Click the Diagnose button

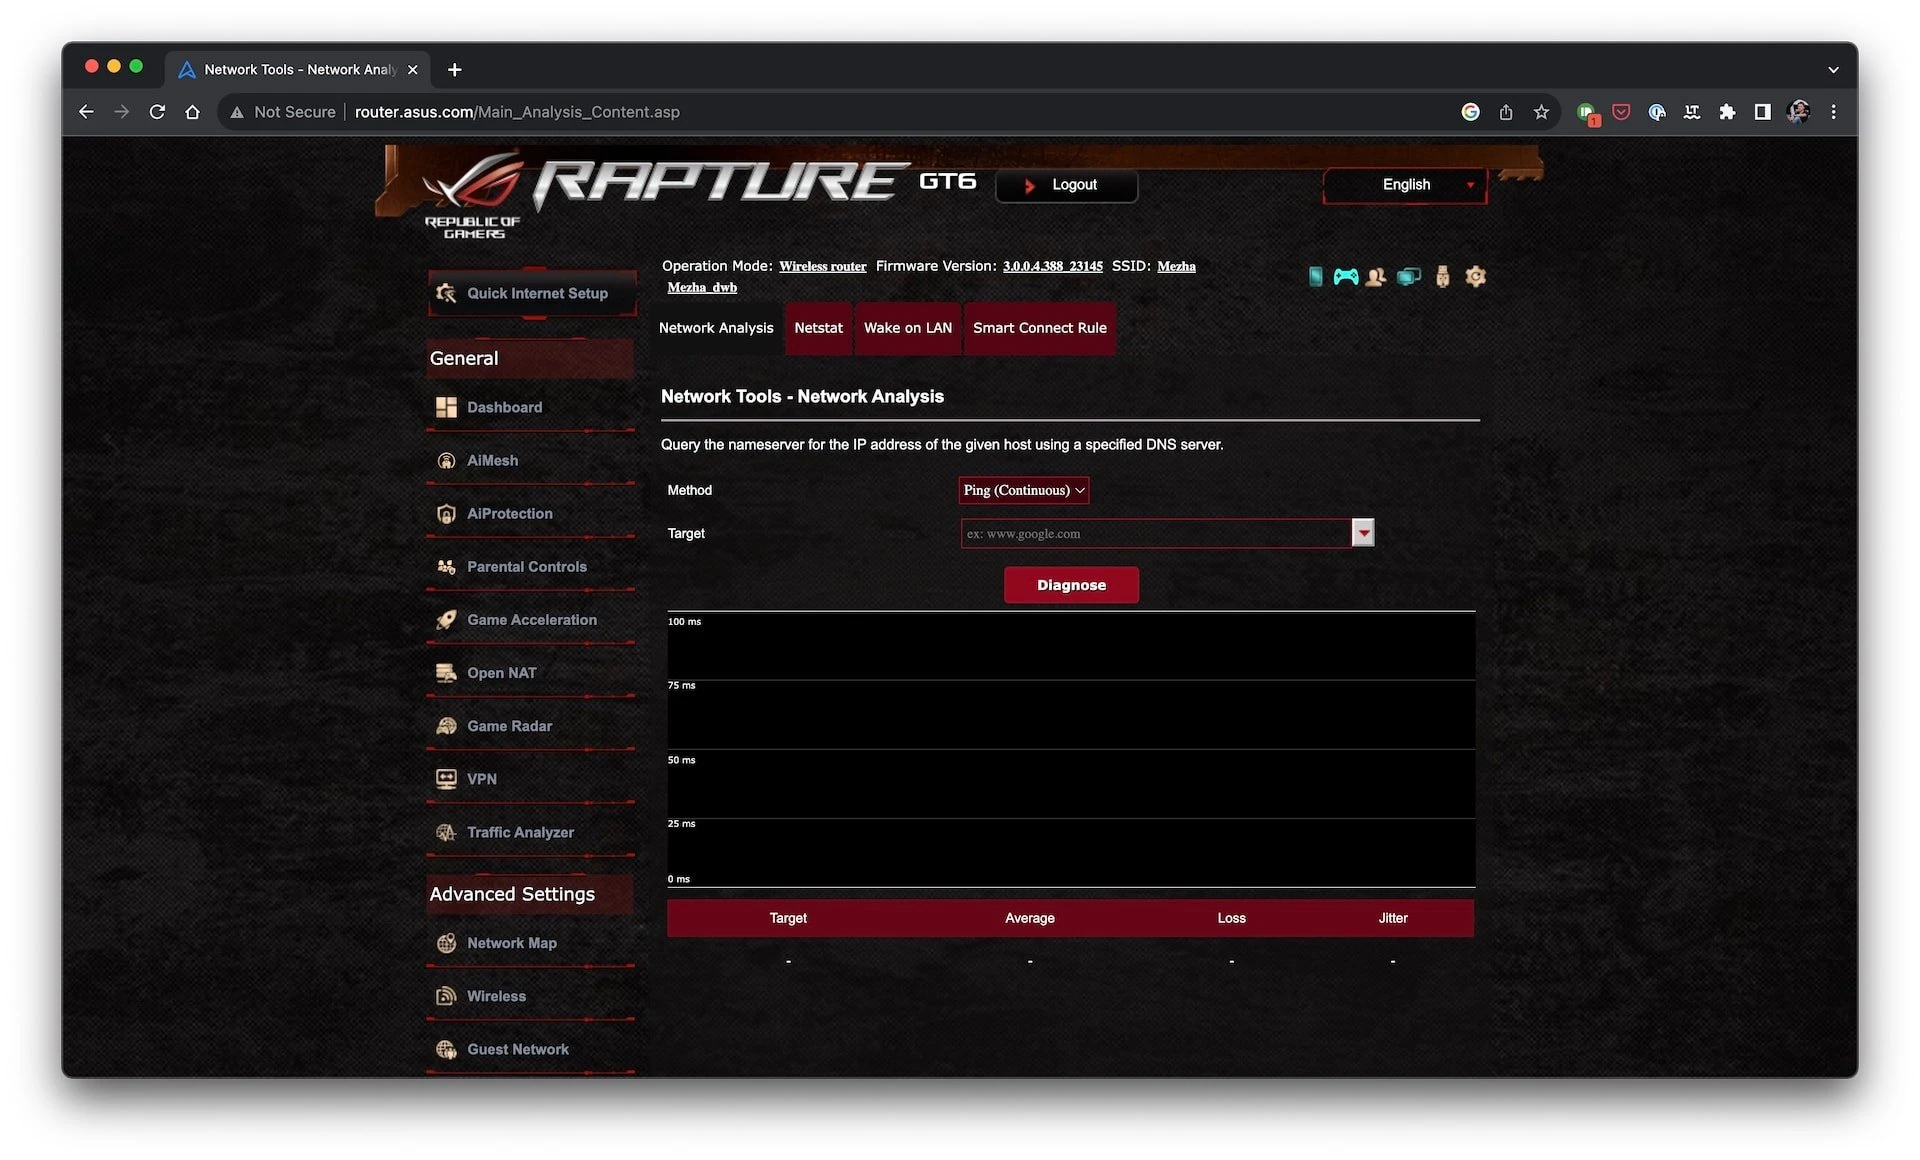[1071, 585]
